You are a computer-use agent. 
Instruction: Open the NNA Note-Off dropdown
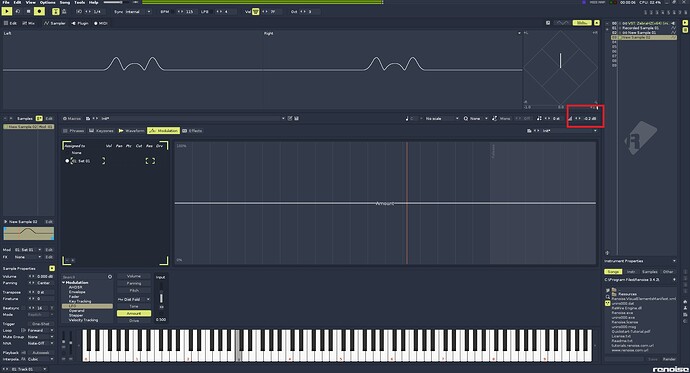40,343
